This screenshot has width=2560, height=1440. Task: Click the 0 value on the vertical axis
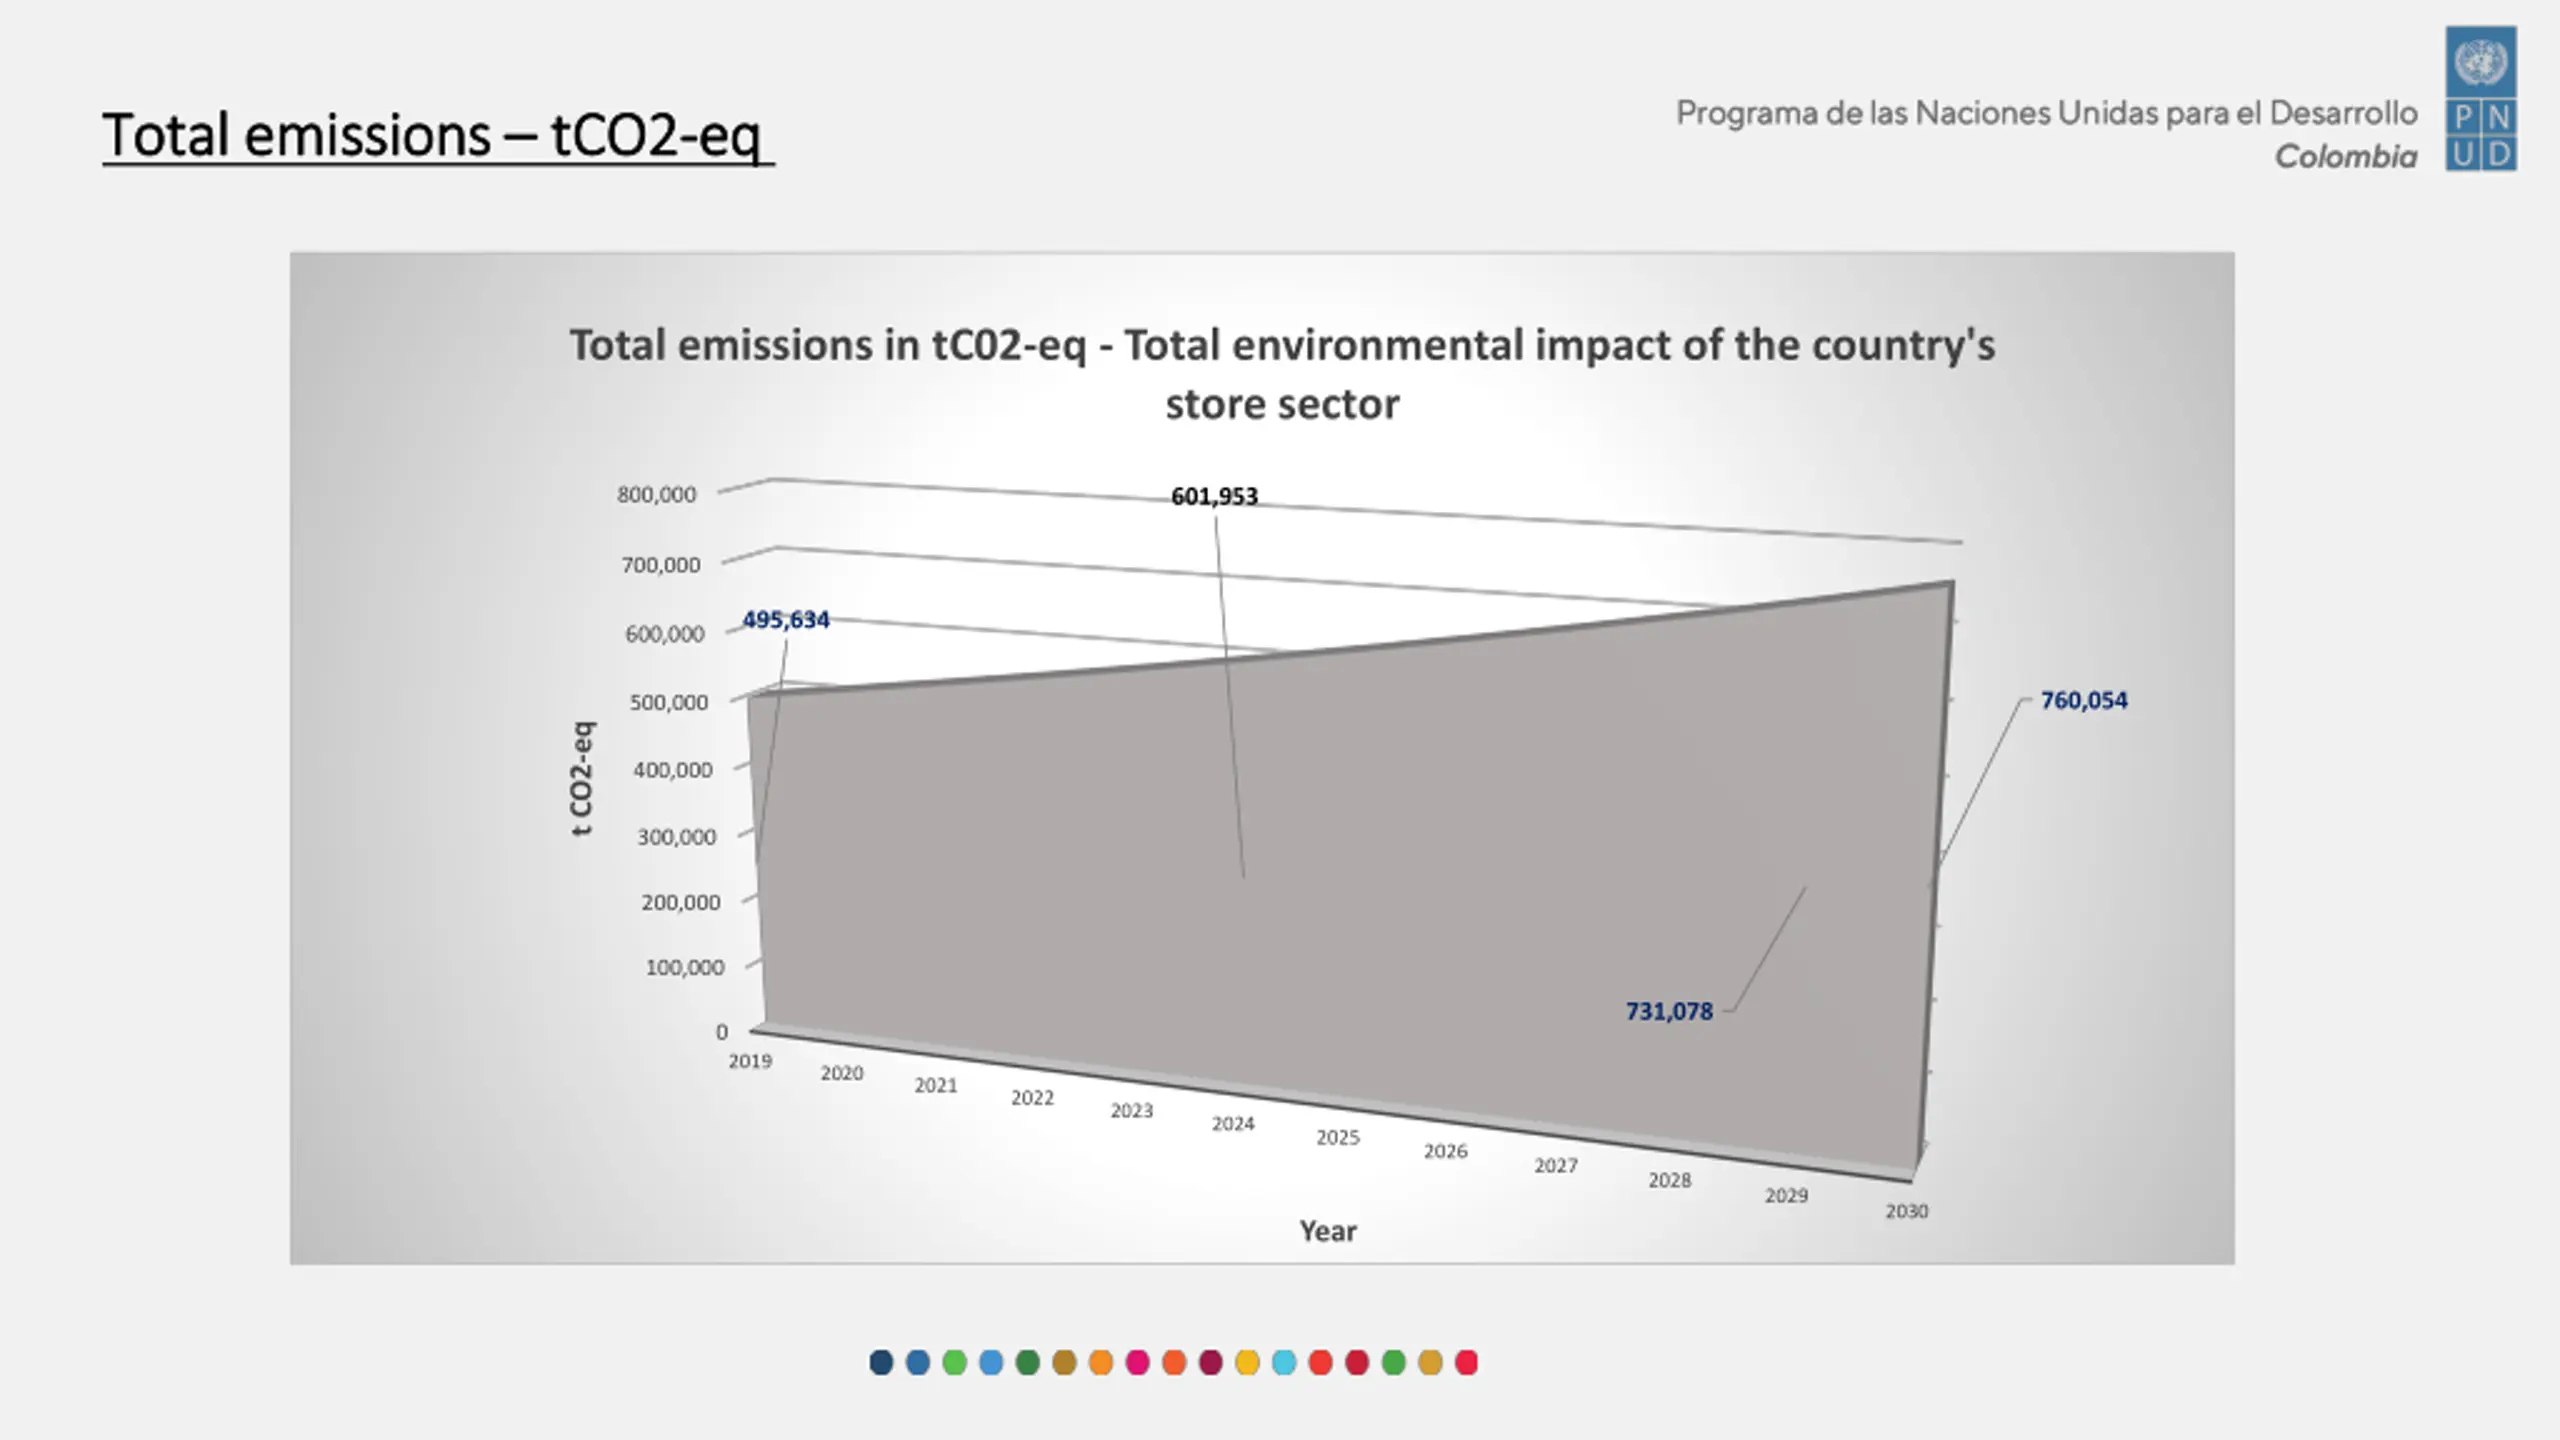click(722, 1032)
